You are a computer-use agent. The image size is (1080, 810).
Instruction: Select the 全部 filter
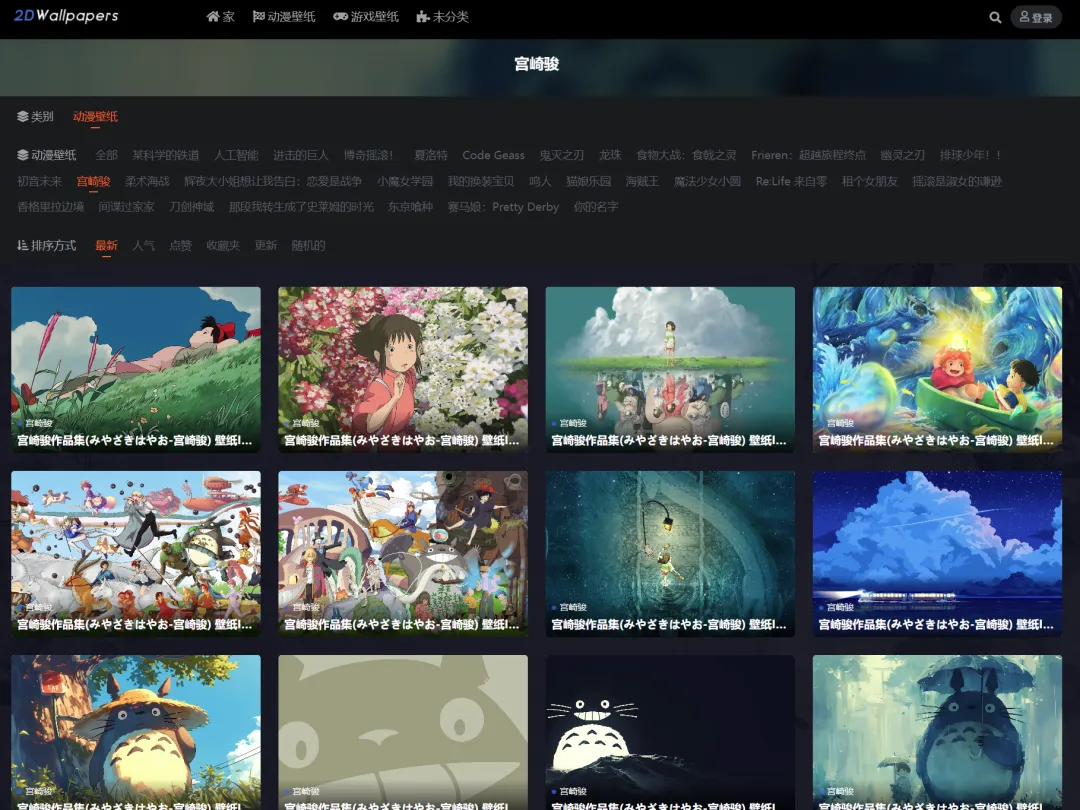(106, 155)
